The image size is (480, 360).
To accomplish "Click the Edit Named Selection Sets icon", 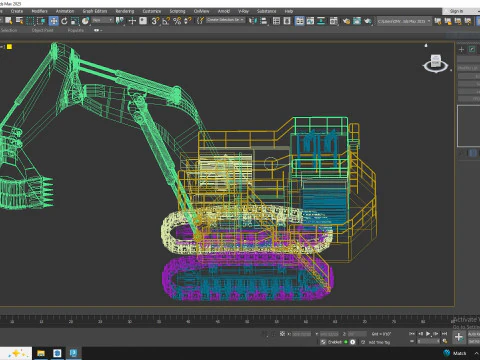I will point(200,21).
